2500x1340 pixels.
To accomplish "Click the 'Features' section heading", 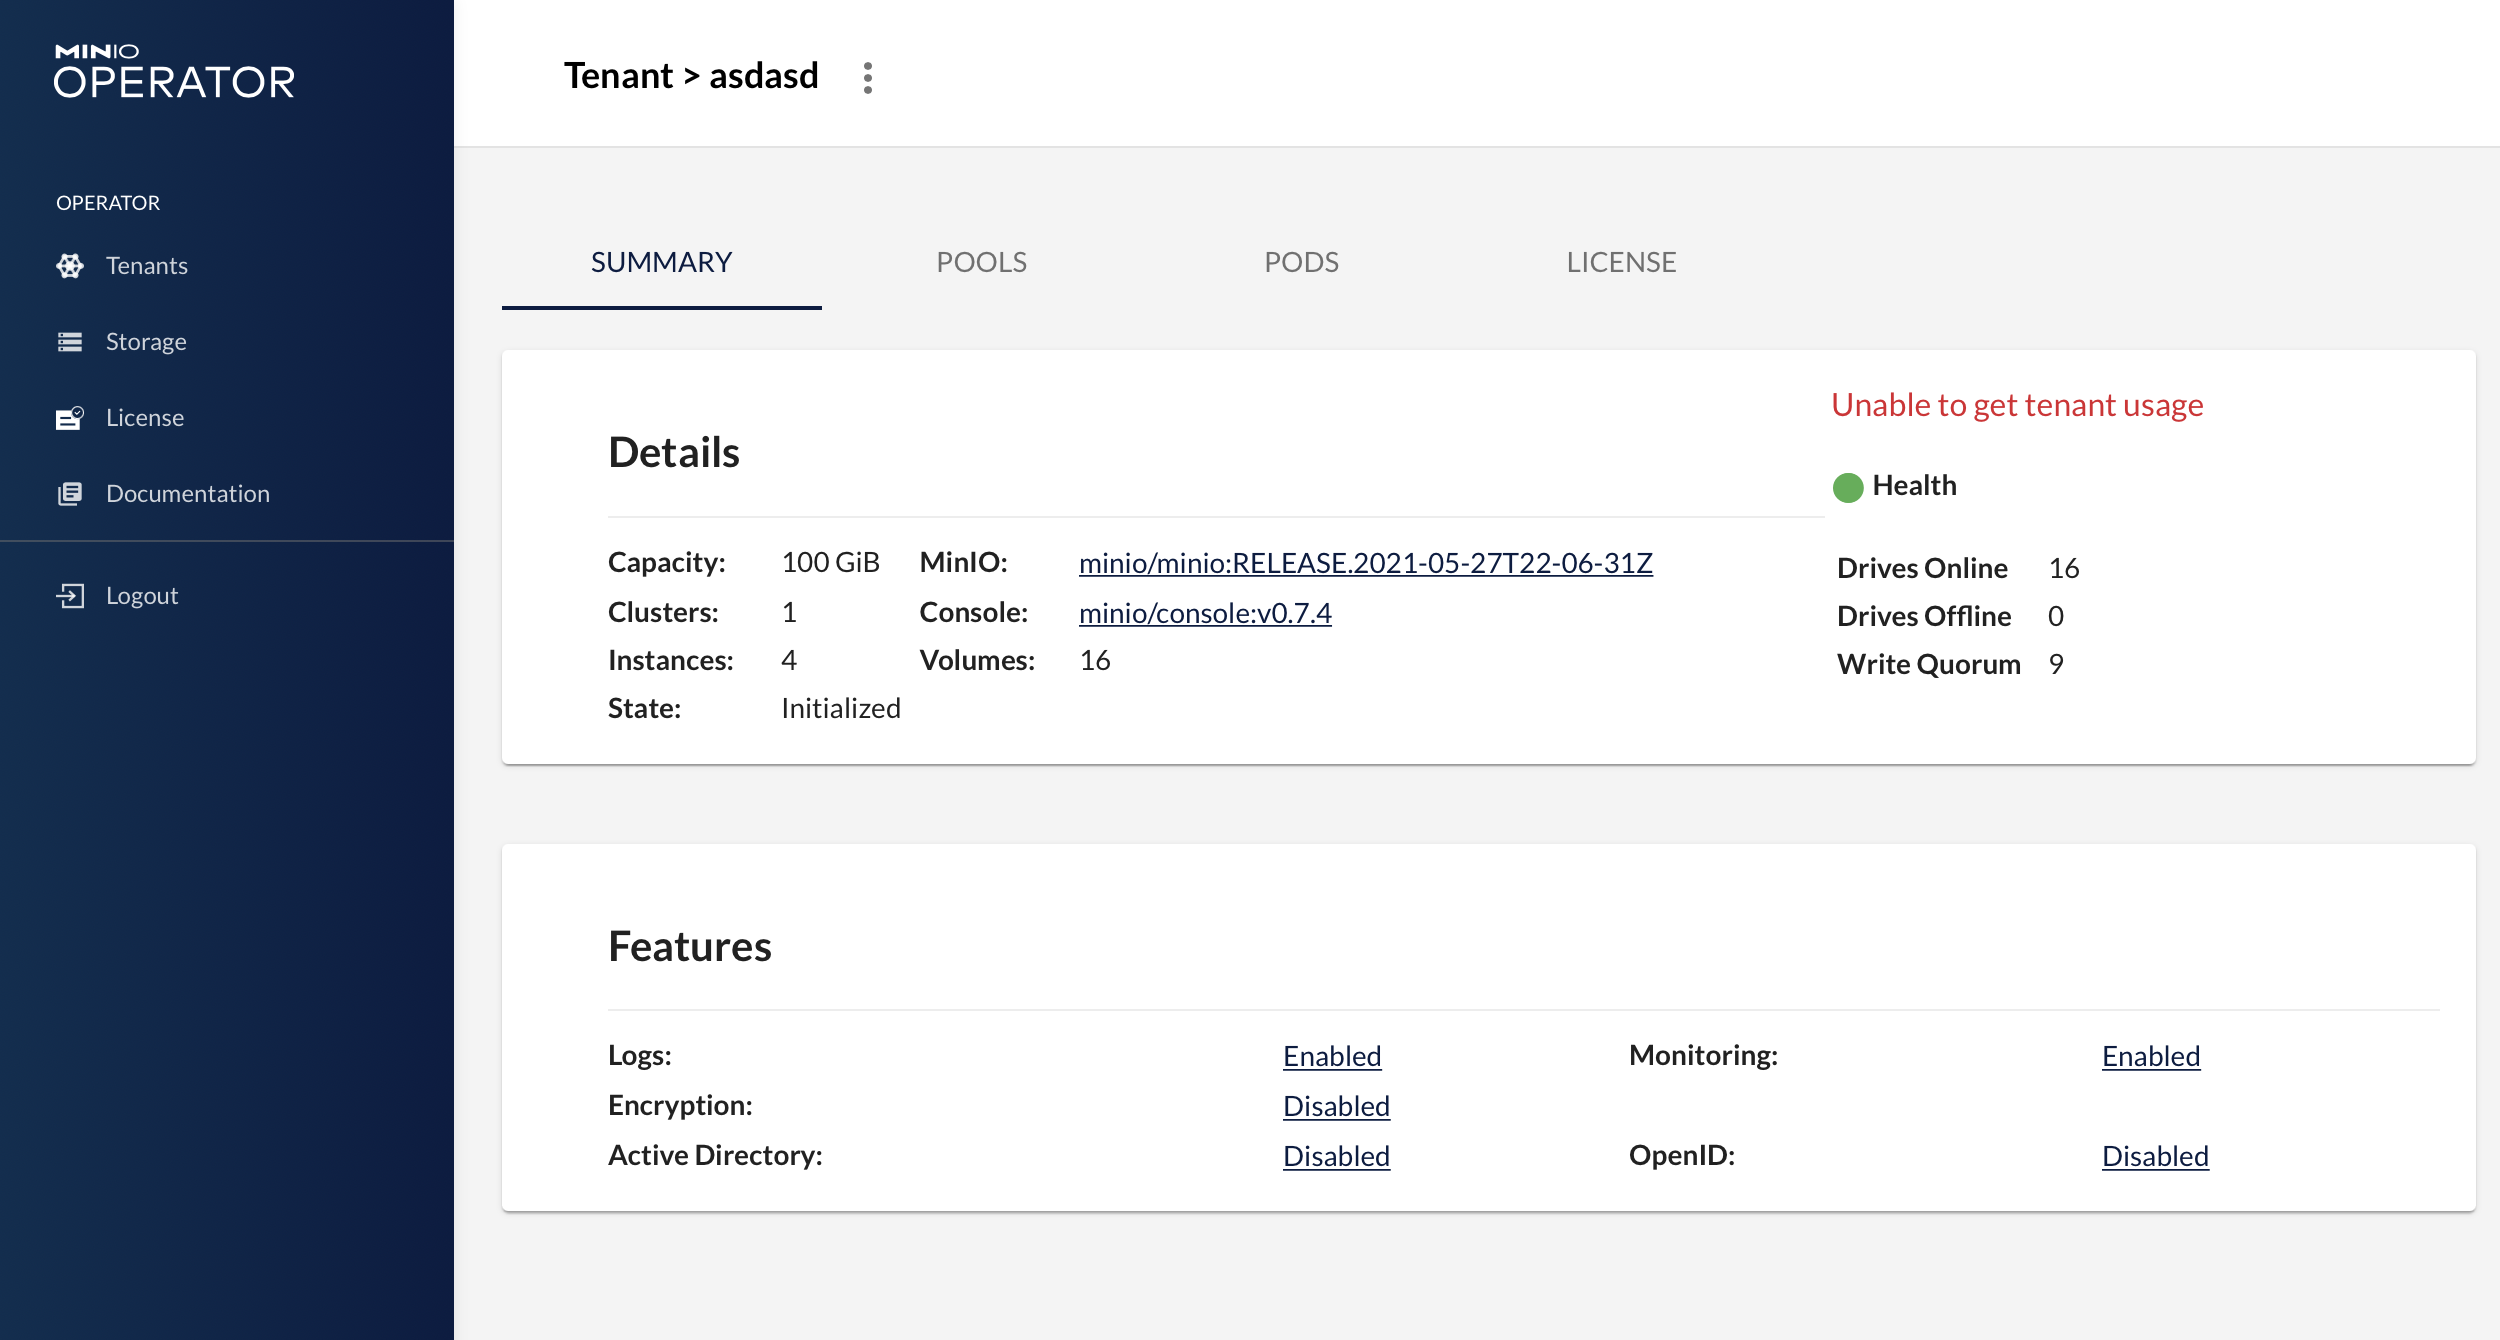I will [x=690, y=947].
